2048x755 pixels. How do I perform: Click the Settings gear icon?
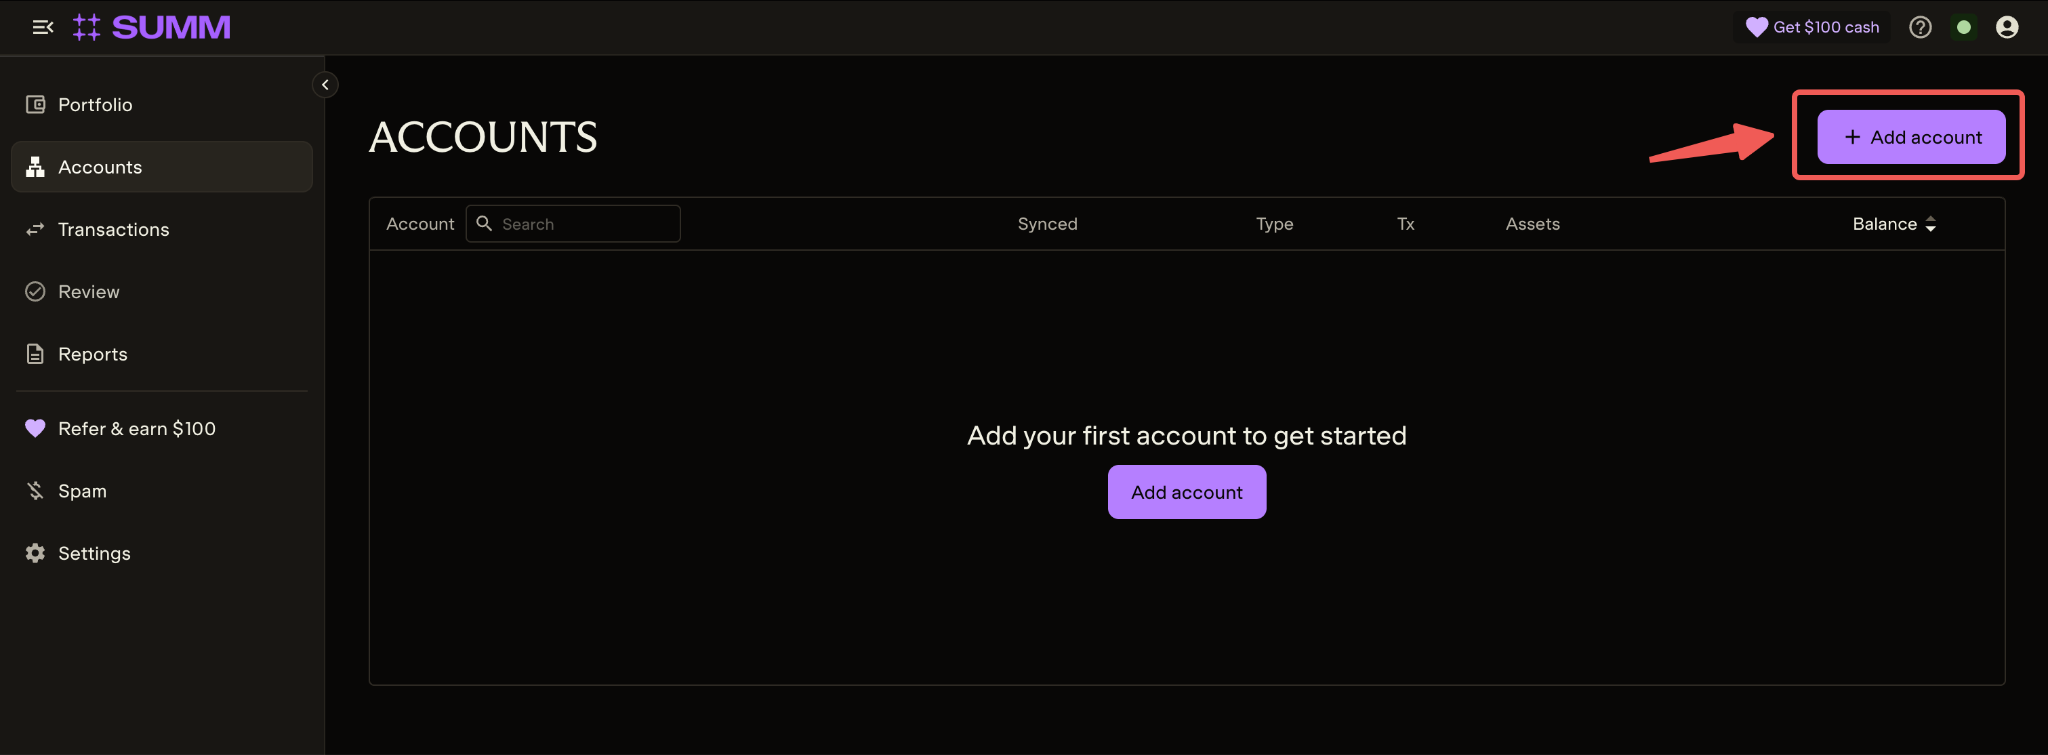[35, 553]
